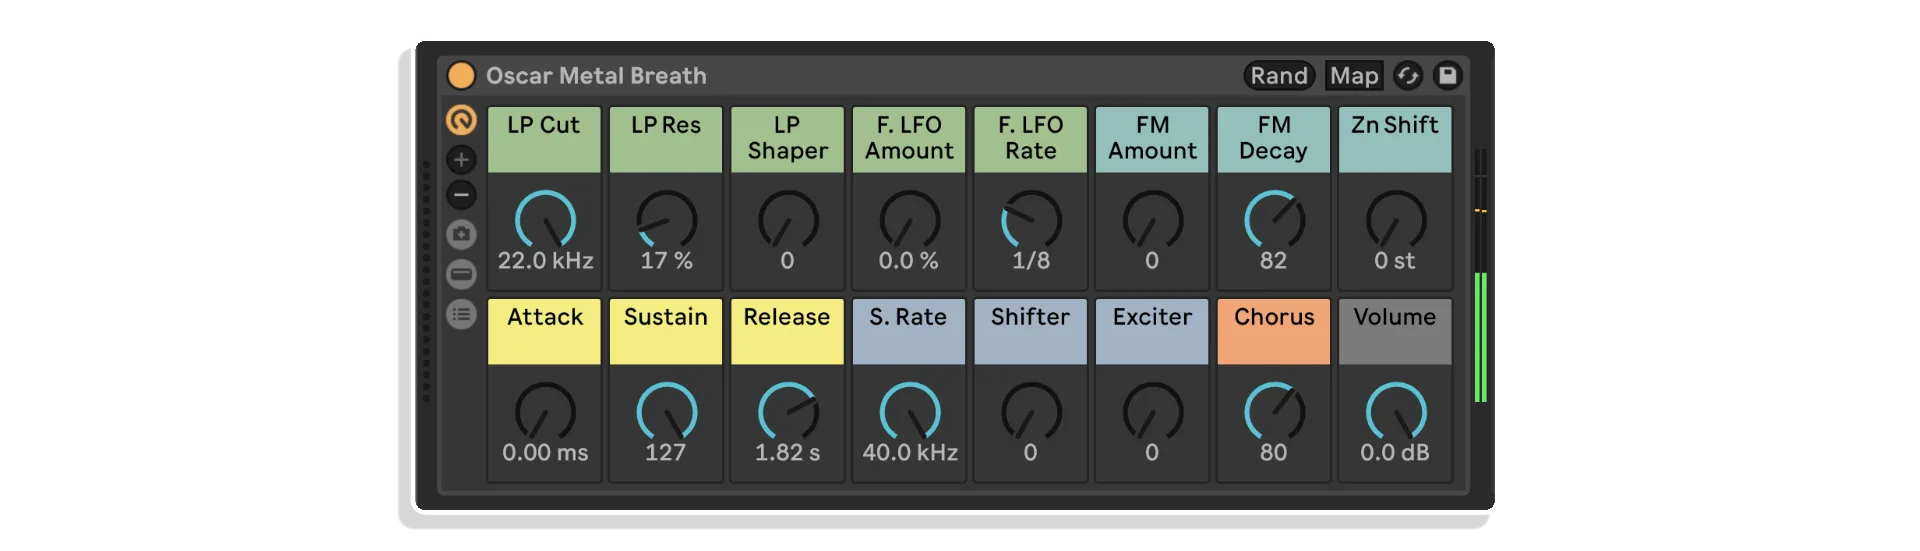Click the 1.82 s value
This screenshot has height=551, width=1920.
tap(787, 453)
